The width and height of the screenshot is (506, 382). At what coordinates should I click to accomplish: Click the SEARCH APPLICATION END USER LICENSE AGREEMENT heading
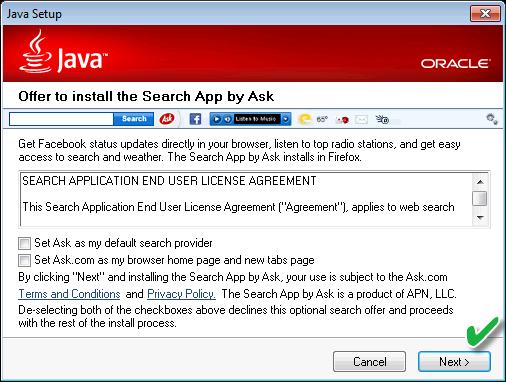169,181
